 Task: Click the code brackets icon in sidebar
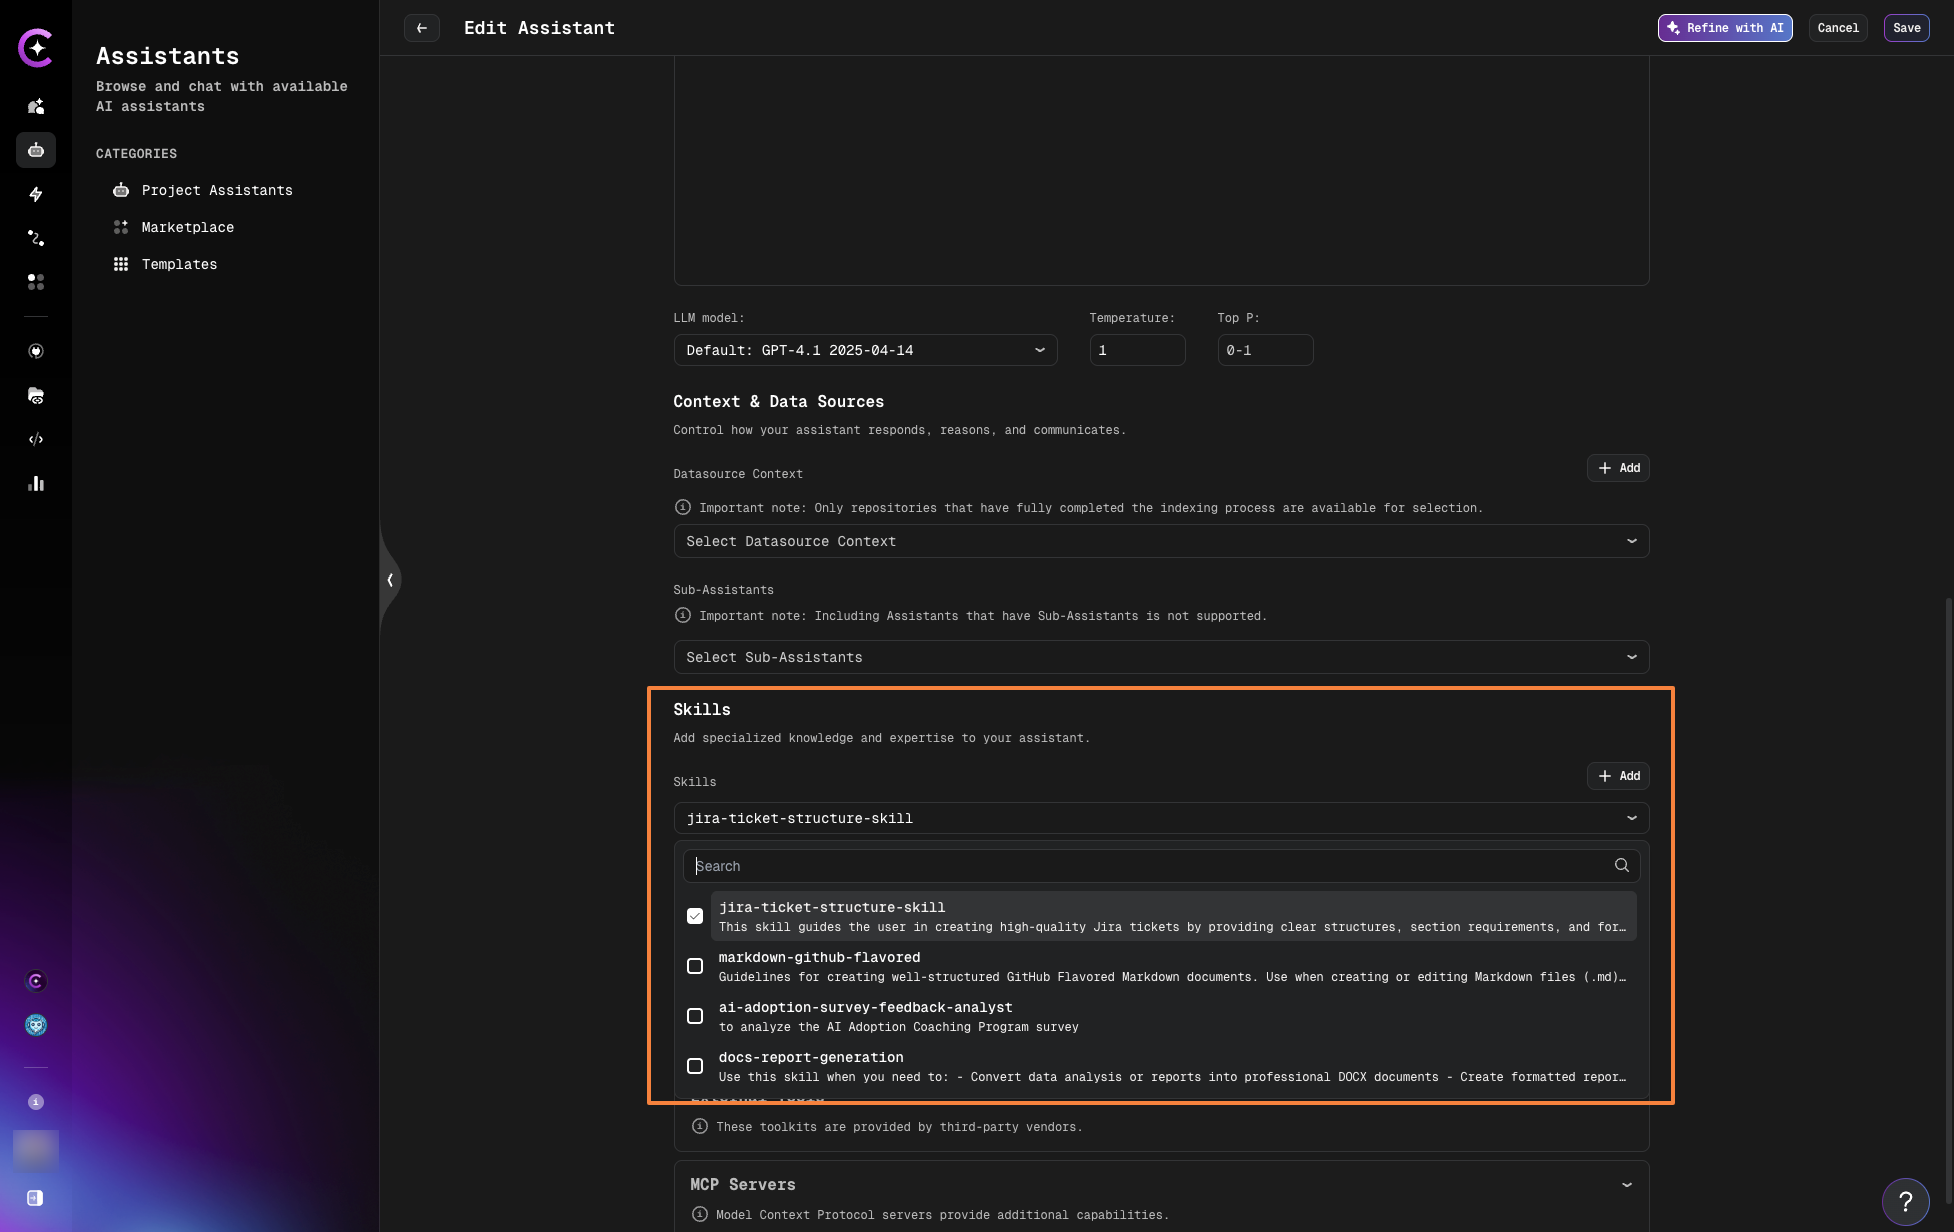pos(36,439)
